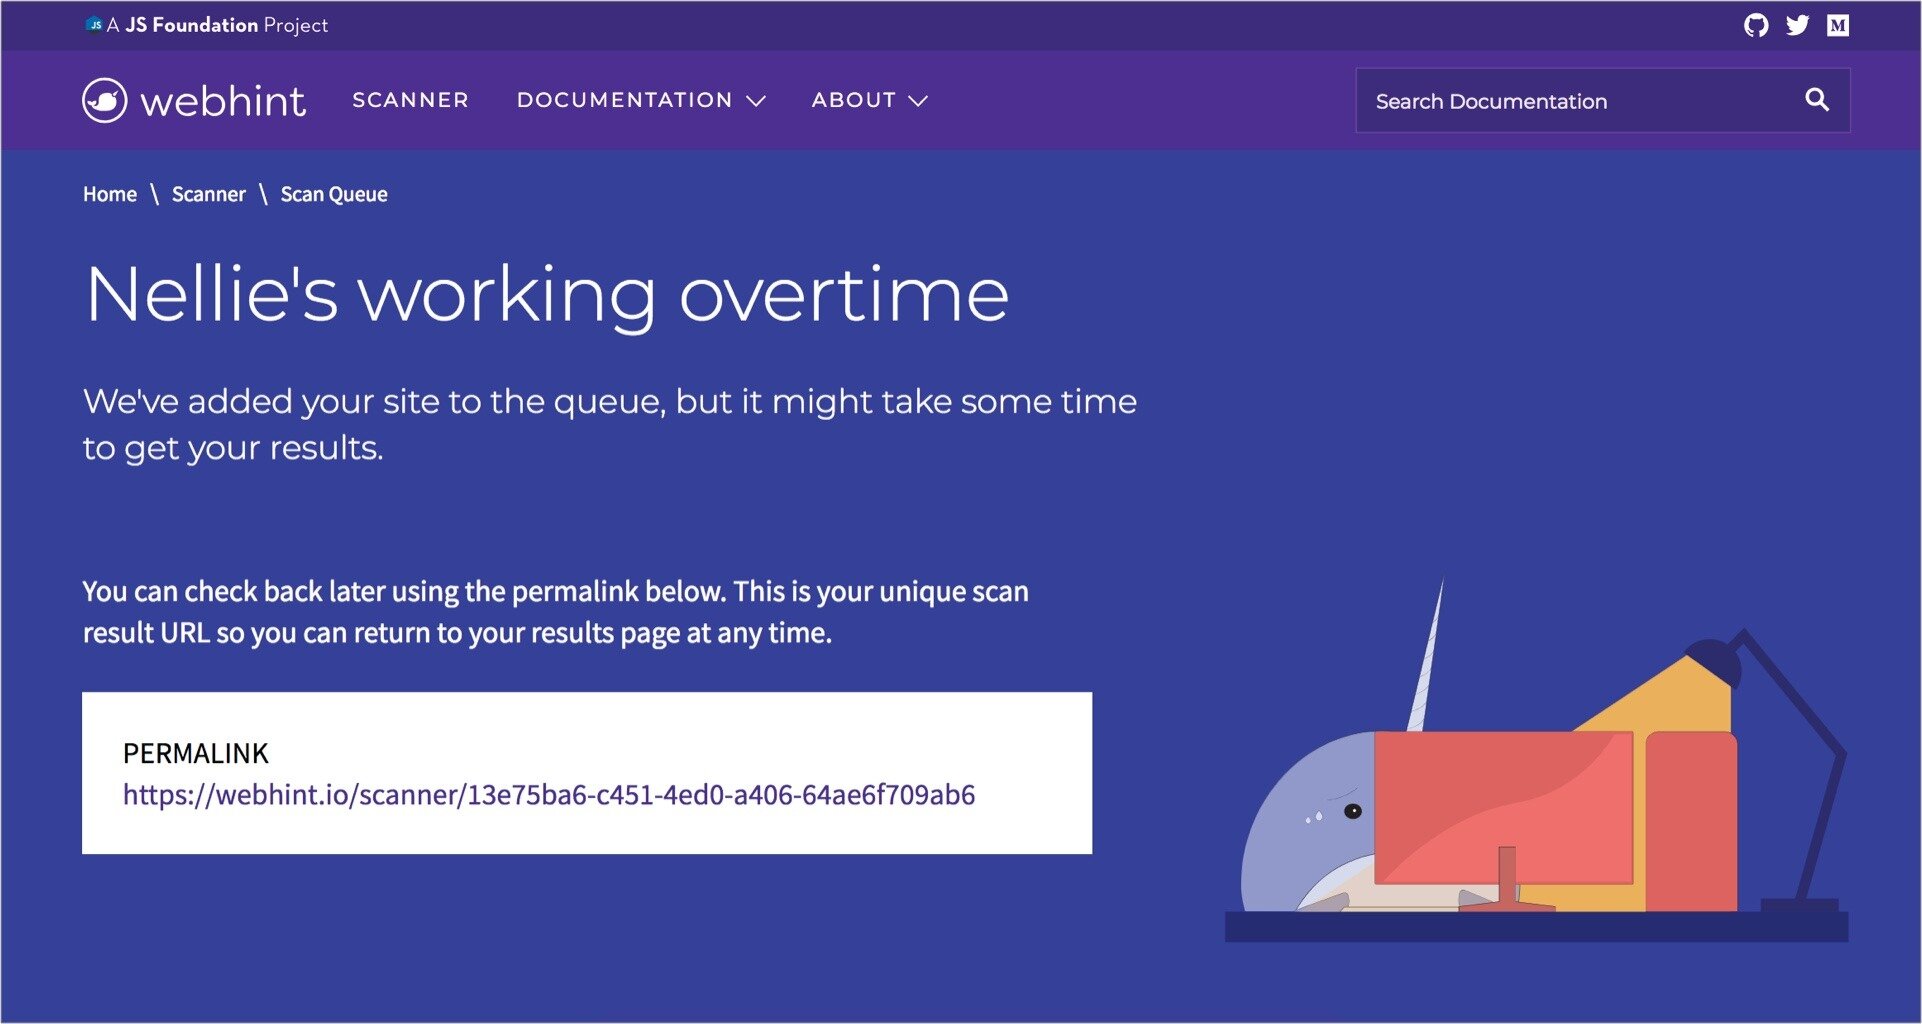This screenshot has width=1922, height=1024.
Task: Open the Twitter bird icon
Action: (1798, 25)
